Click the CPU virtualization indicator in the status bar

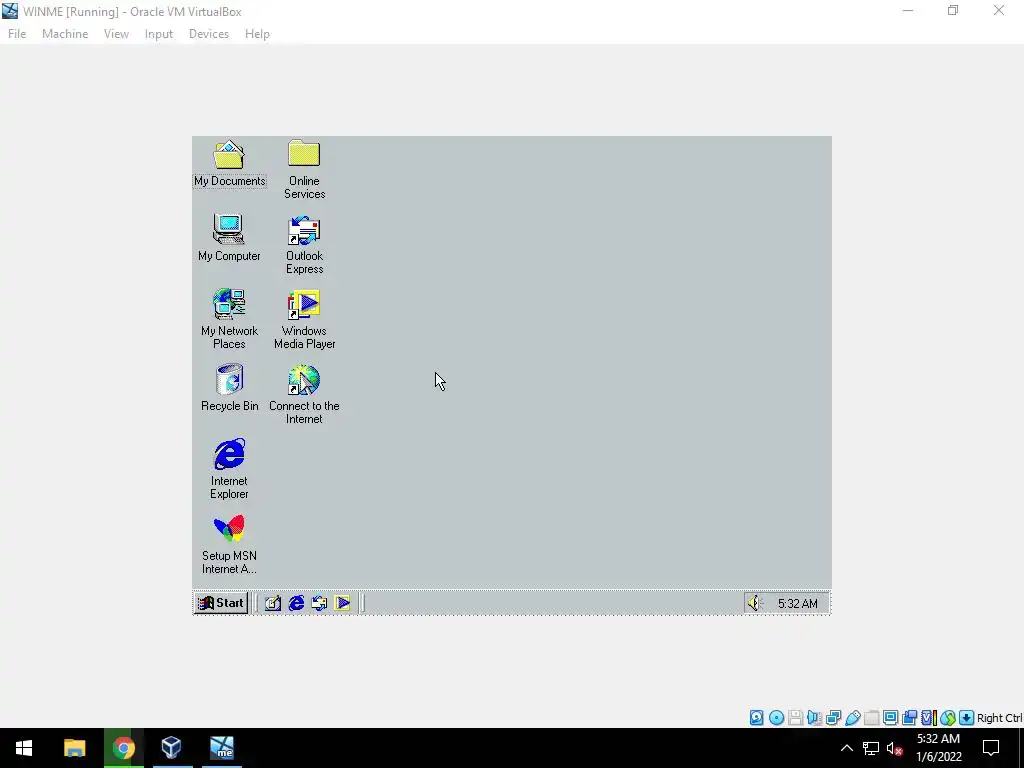[929, 718]
